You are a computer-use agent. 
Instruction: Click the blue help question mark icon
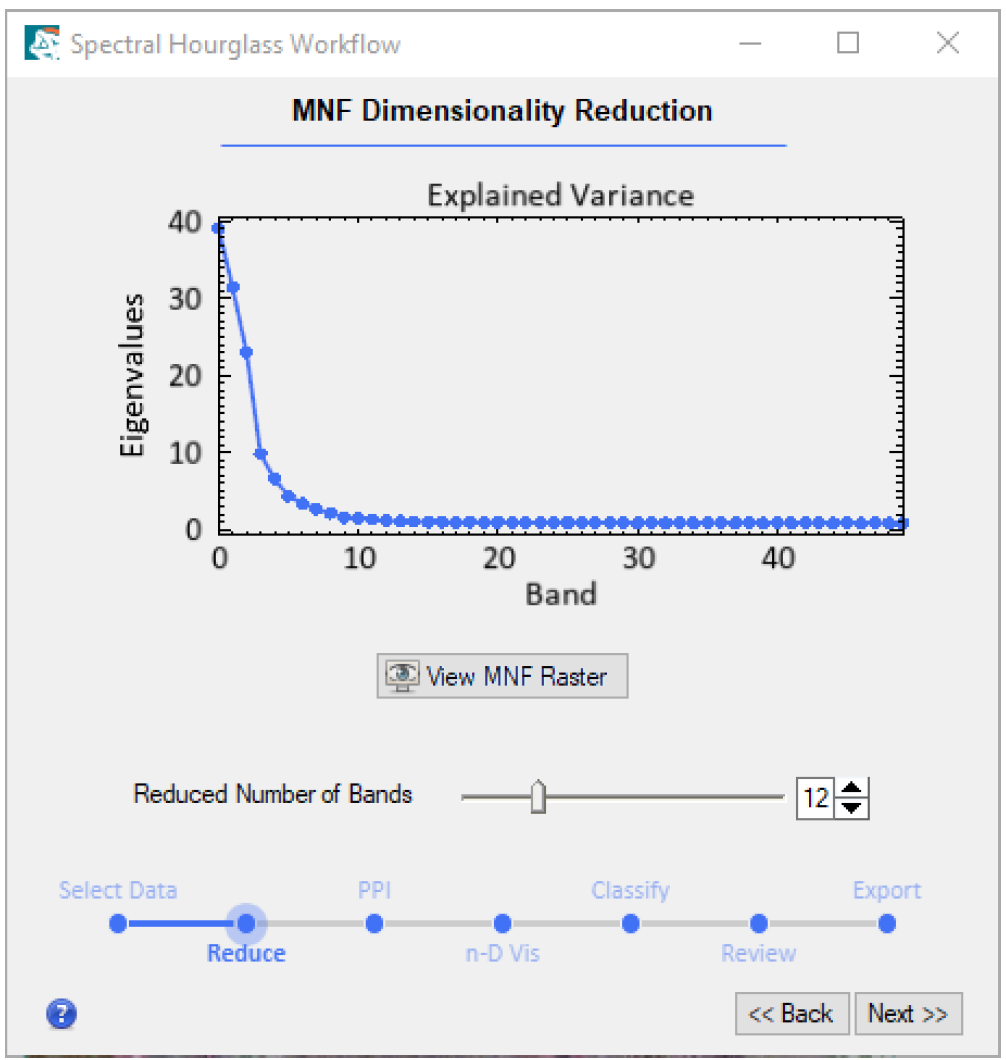click(61, 1014)
